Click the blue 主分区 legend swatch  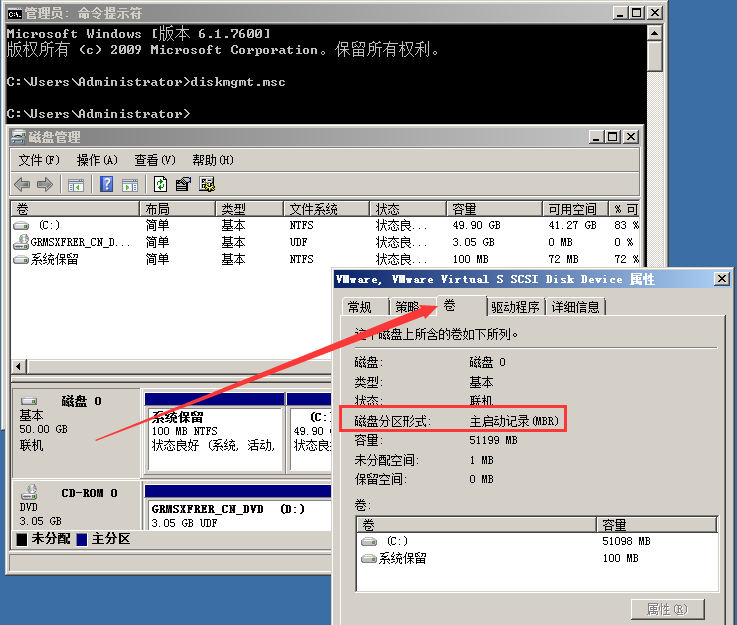(82, 539)
